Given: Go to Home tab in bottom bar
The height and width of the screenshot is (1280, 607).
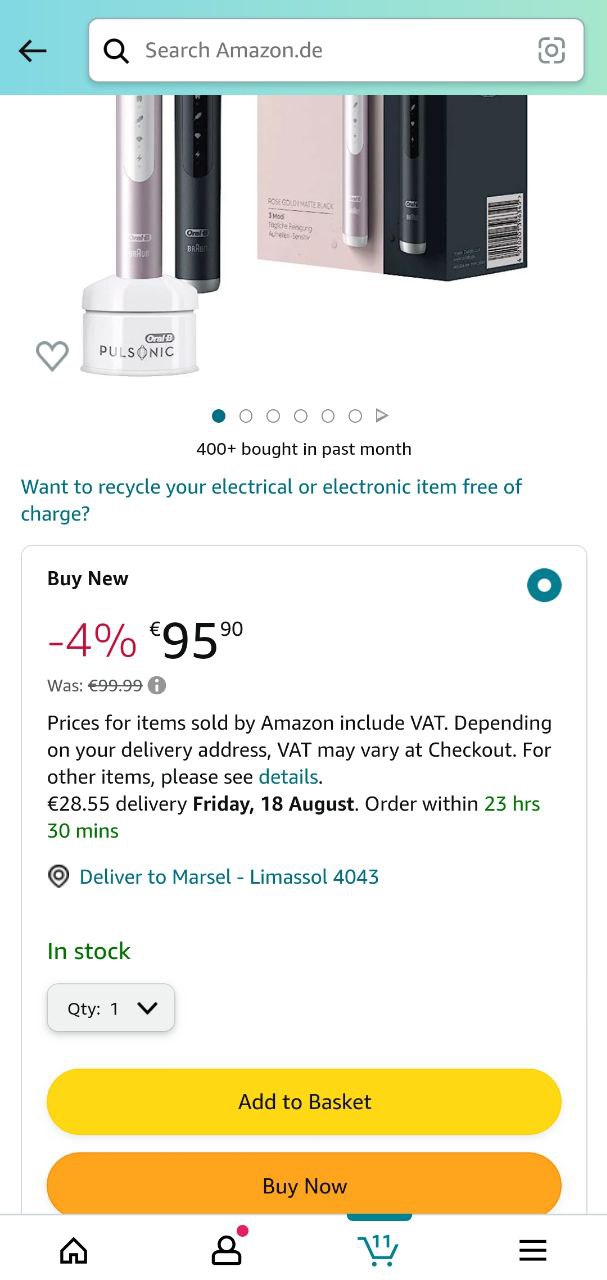Looking at the screenshot, I should (x=74, y=1250).
